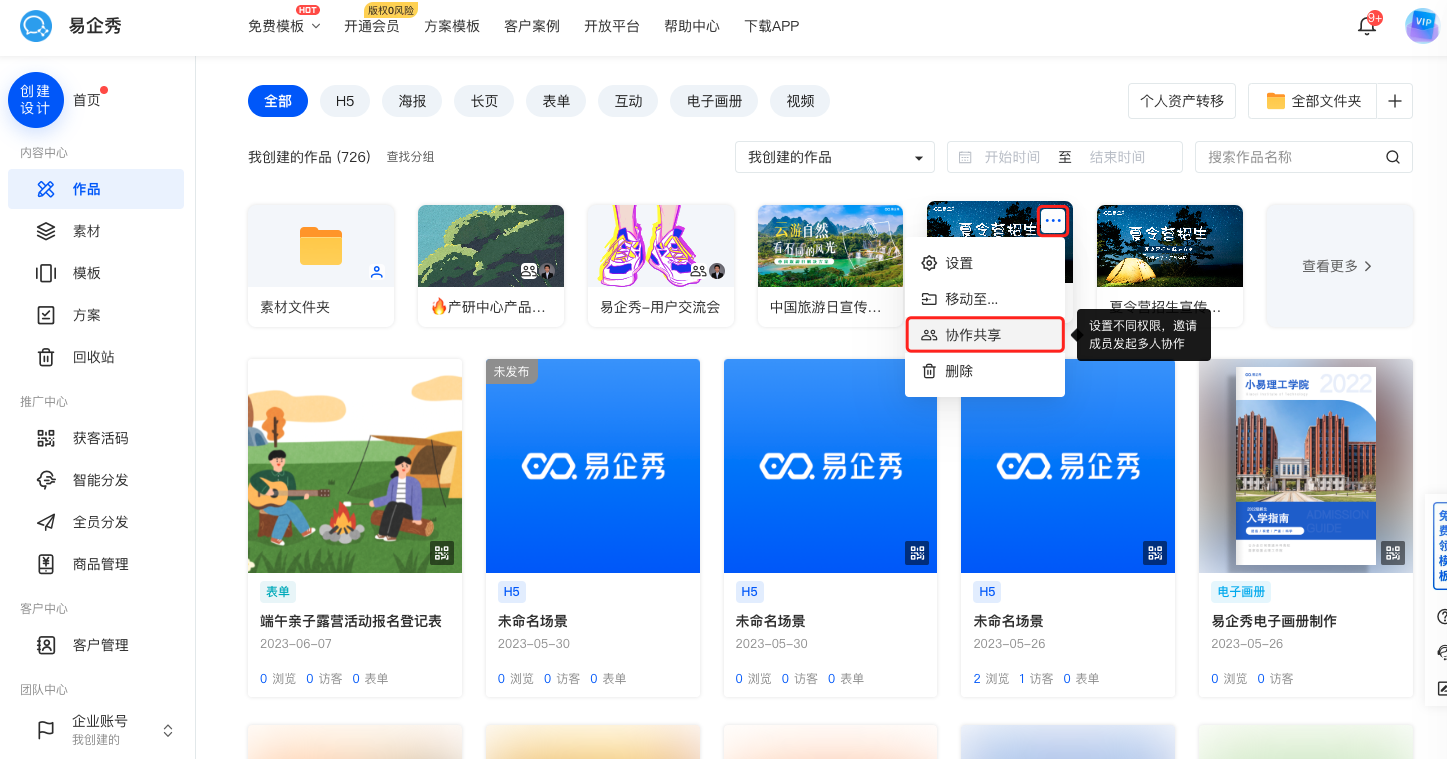Open 帮助中心 in the top menu
This screenshot has height=759, width=1447.
click(692, 26)
